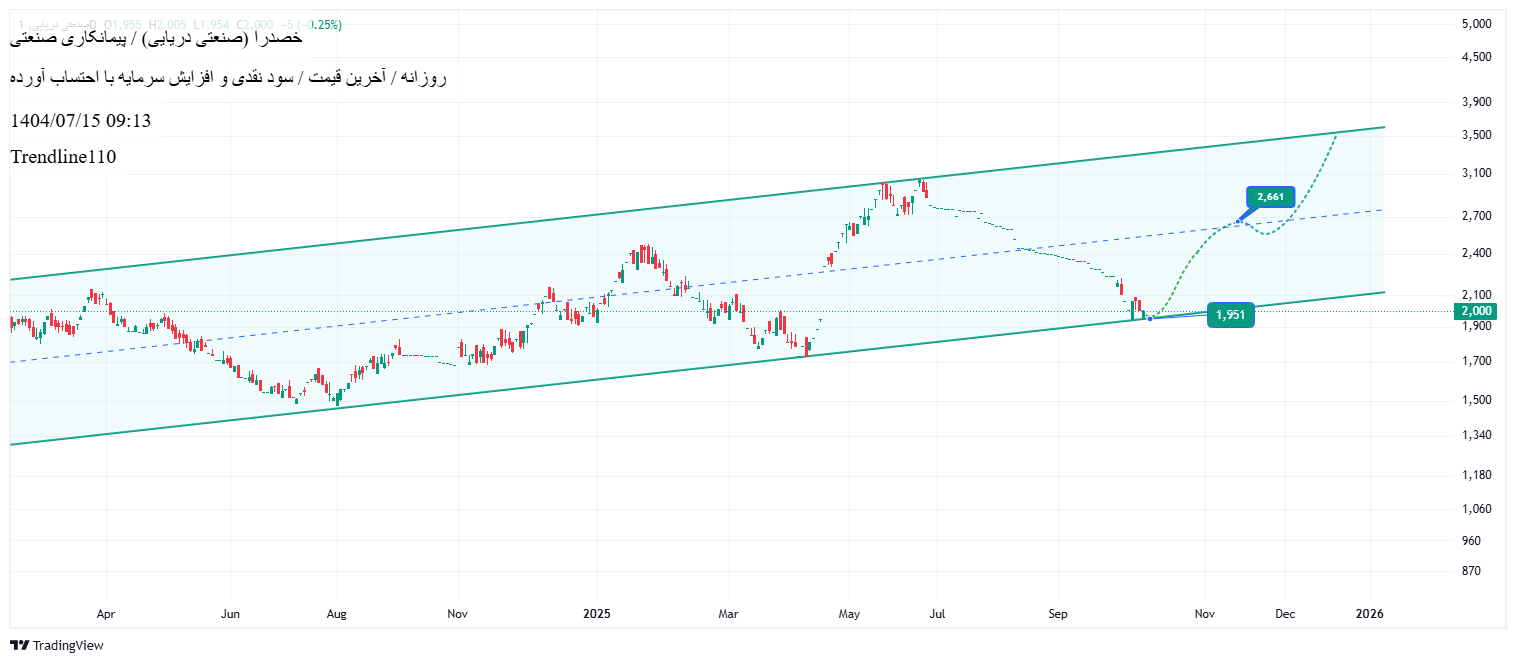
Task: Click the Jul time axis label
Action: pos(937,613)
